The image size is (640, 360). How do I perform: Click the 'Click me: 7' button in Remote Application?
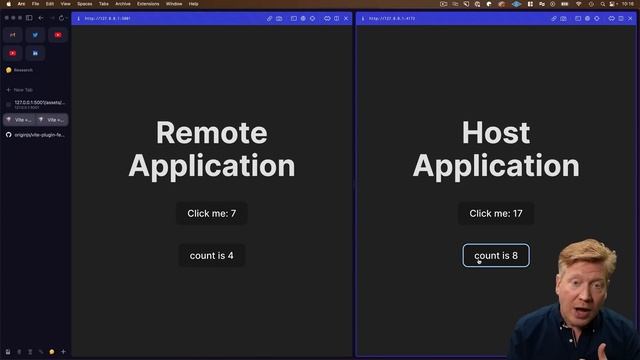211,213
